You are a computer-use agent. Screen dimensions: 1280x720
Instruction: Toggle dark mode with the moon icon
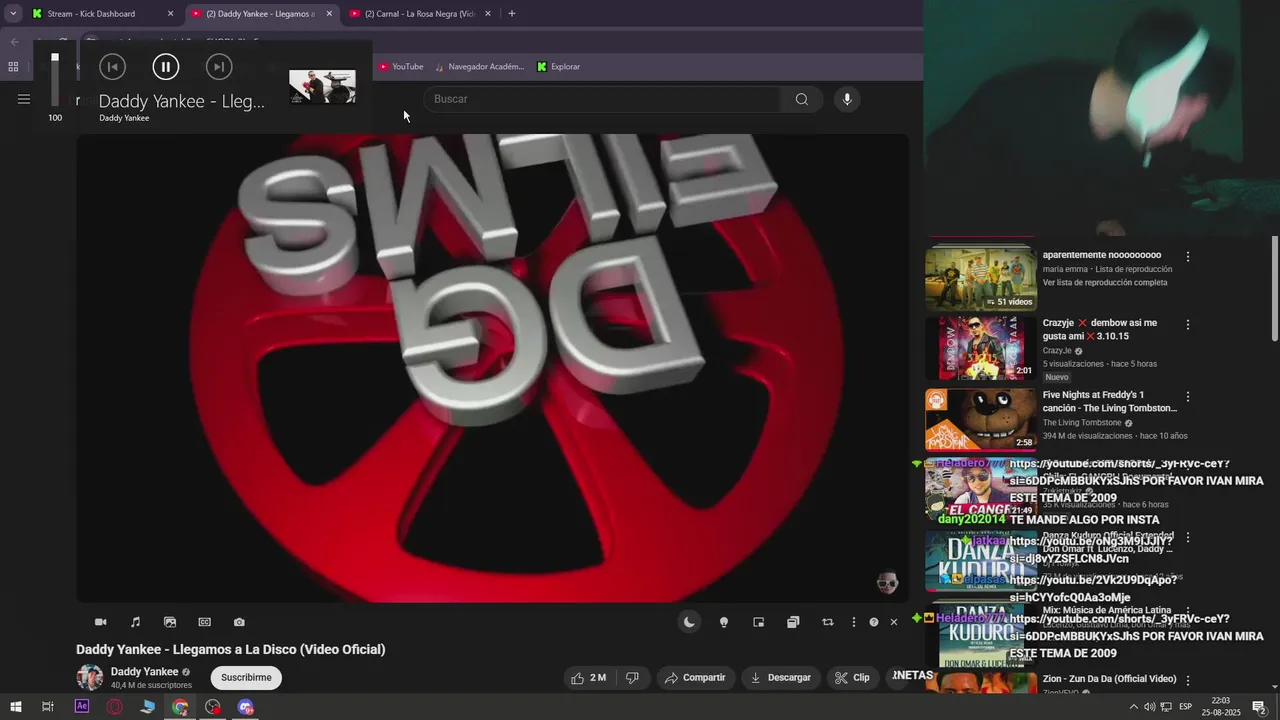[689, 622]
